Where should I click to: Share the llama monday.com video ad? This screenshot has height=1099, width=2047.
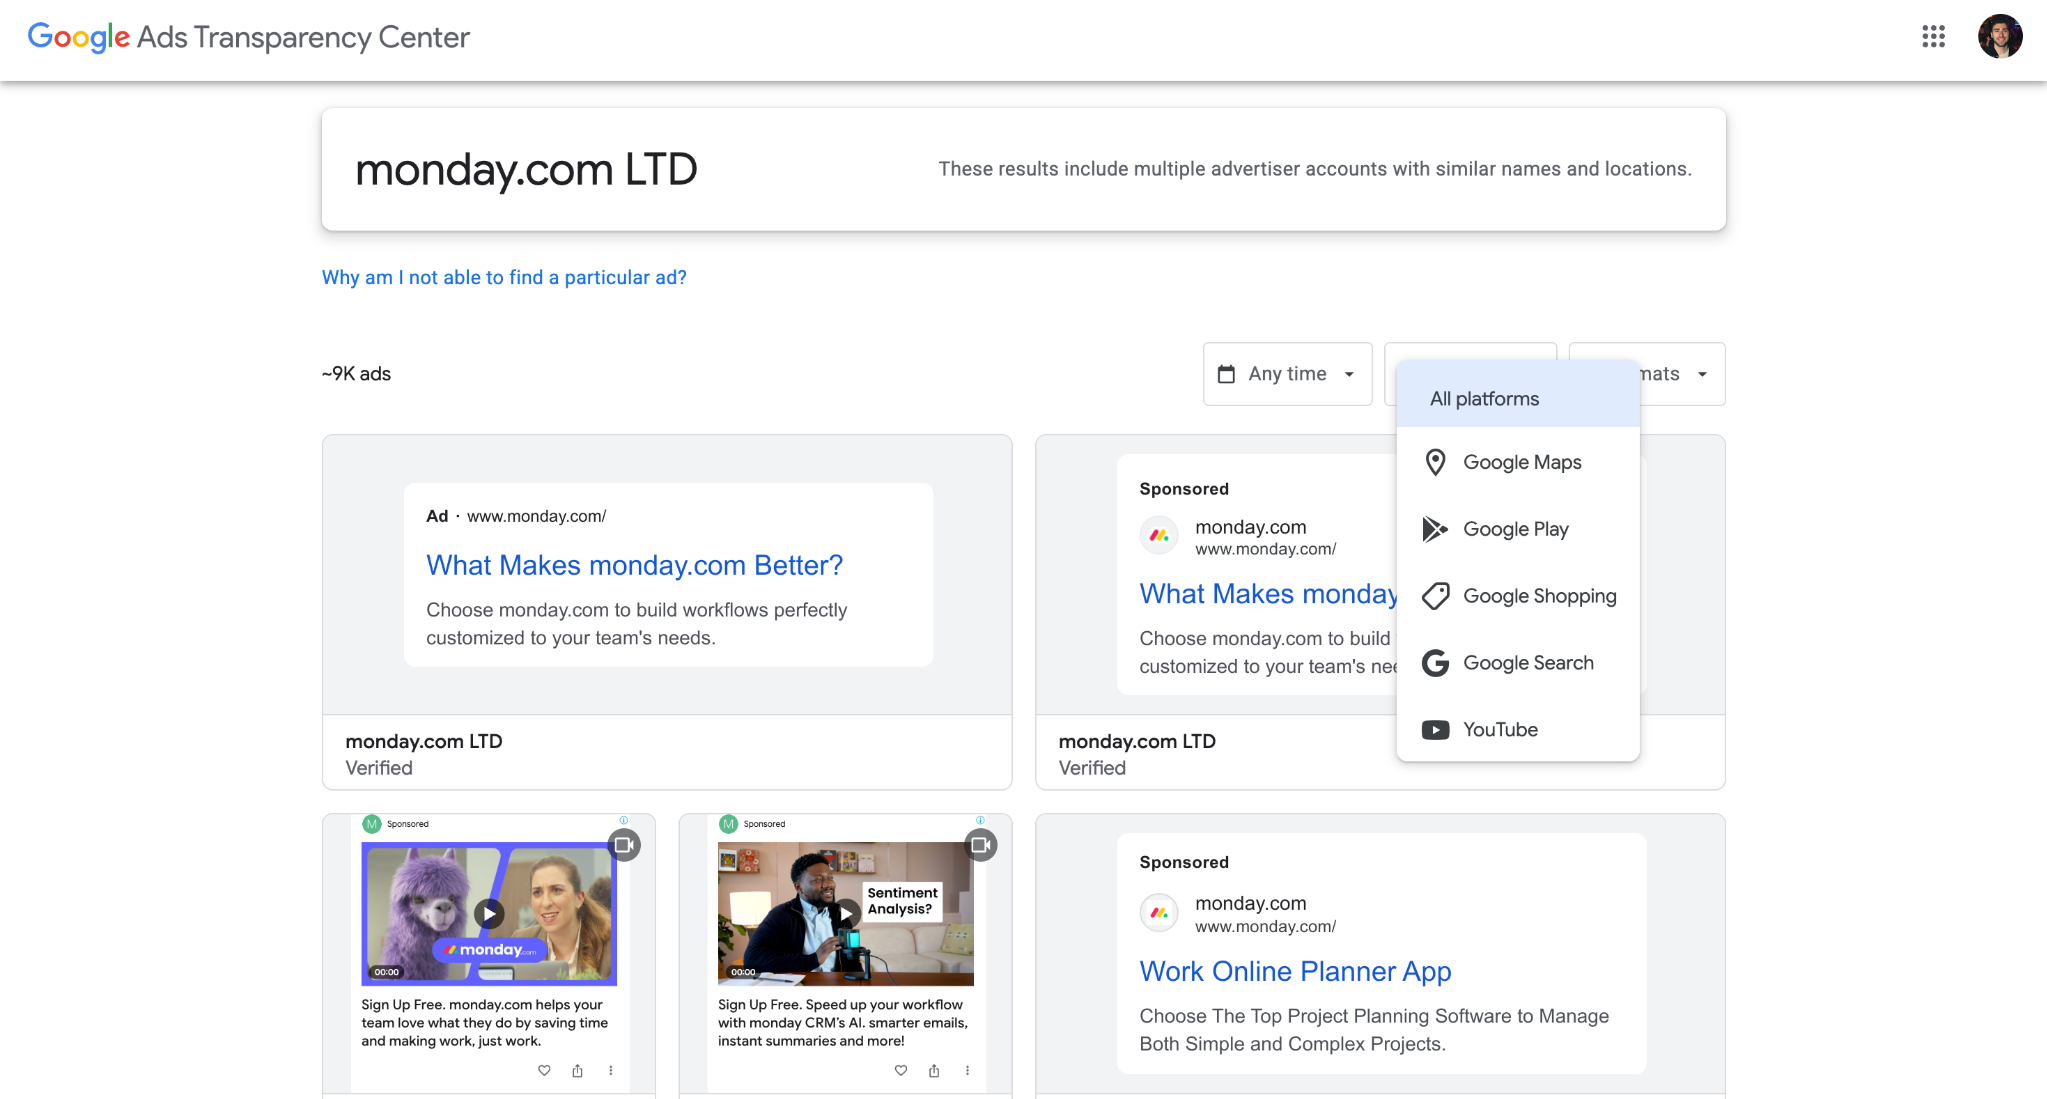coord(577,1070)
